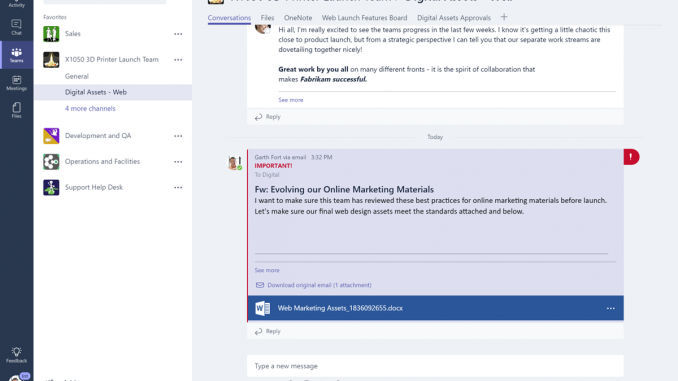The height and width of the screenshot is (381, 678).
Task: Switch to the Conversations tab
Action: click(229, 18)
